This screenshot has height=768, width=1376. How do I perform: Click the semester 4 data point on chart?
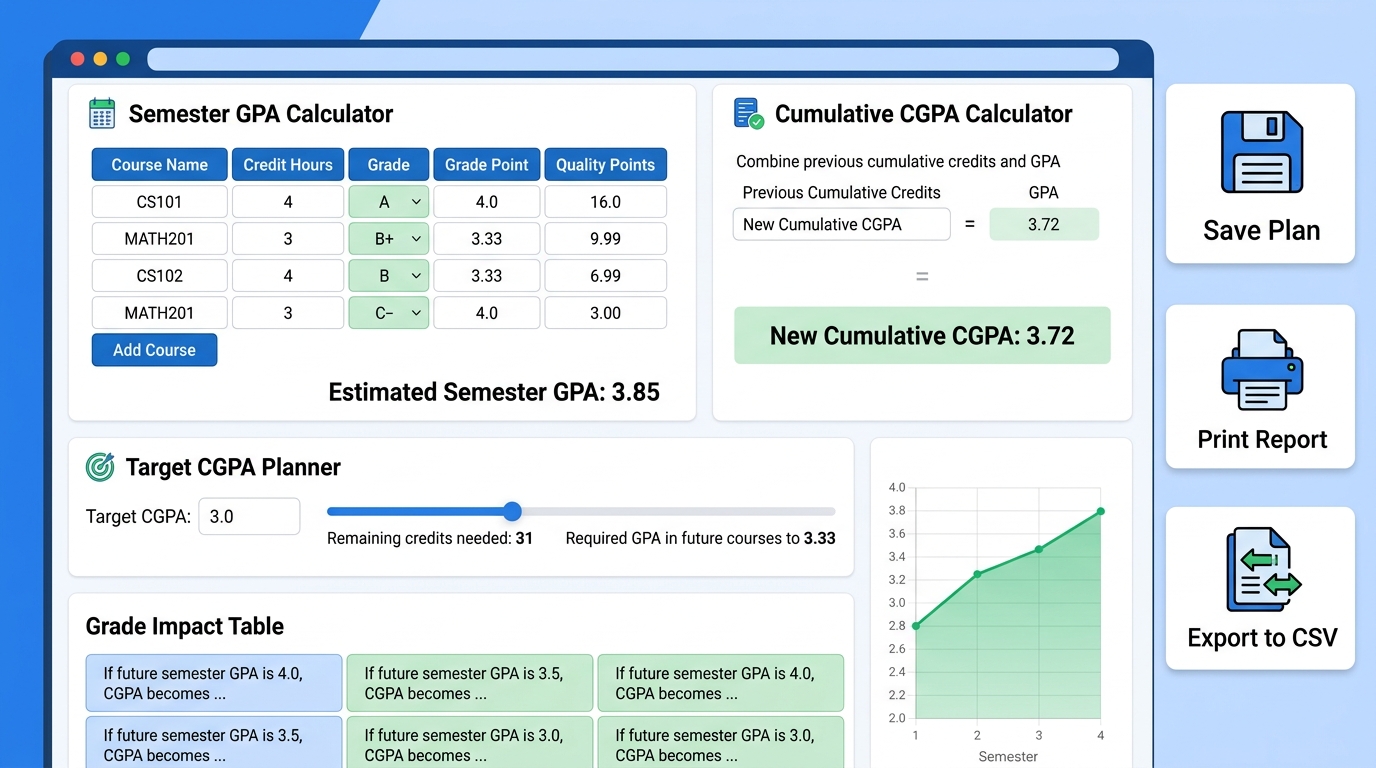pos(1101,511)
